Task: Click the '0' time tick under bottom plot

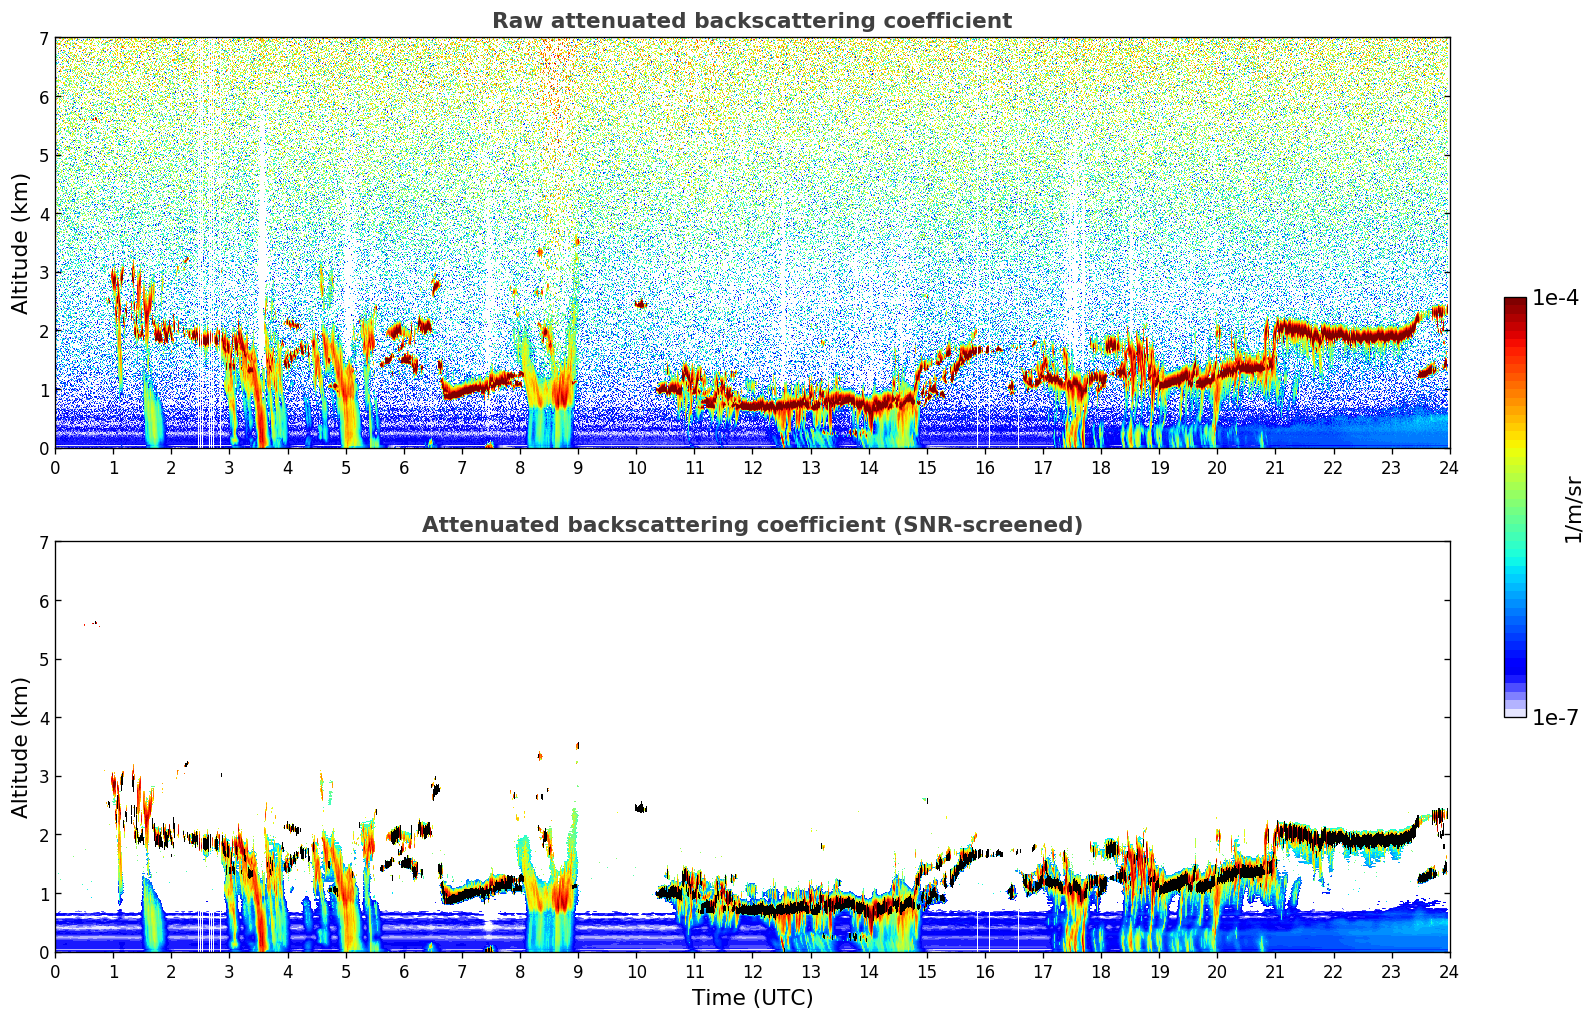Action: [55, 971]
